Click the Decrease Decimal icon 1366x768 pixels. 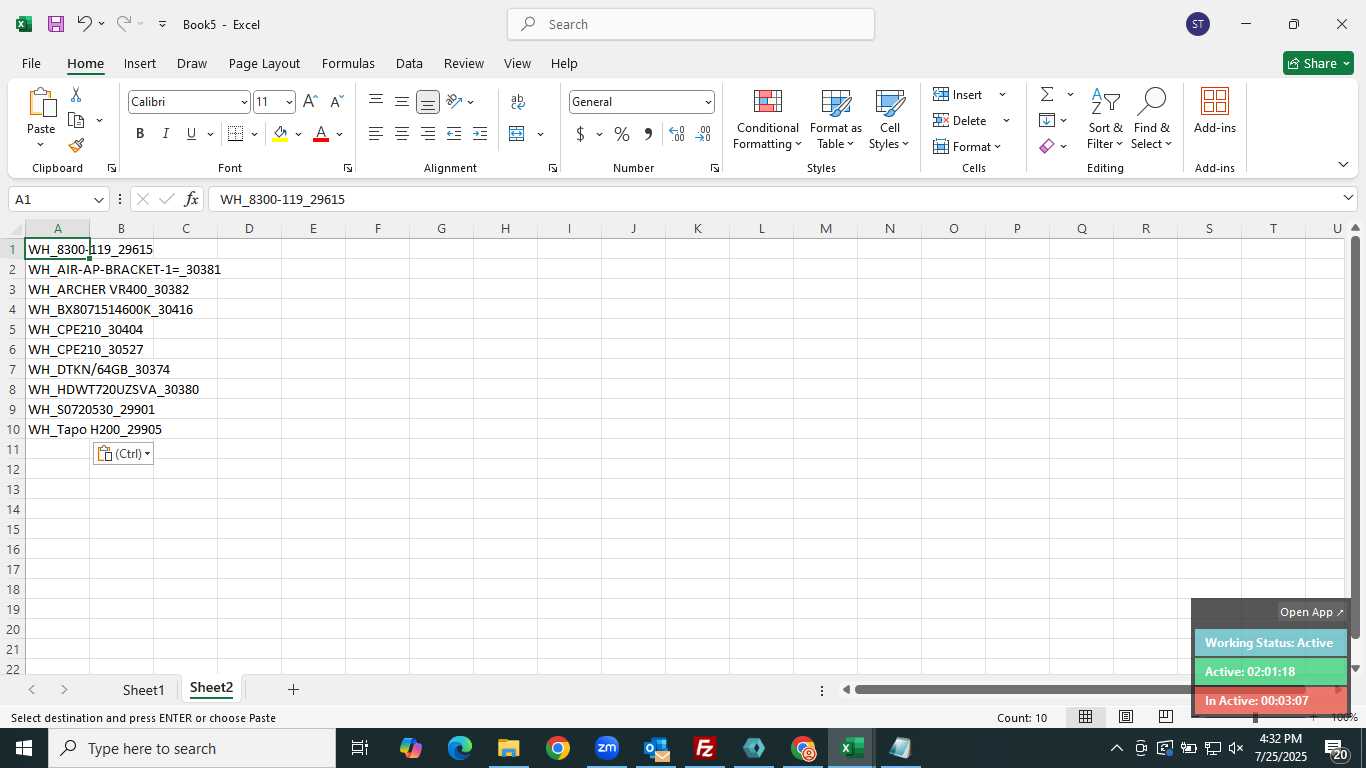(x=703, y=134)
